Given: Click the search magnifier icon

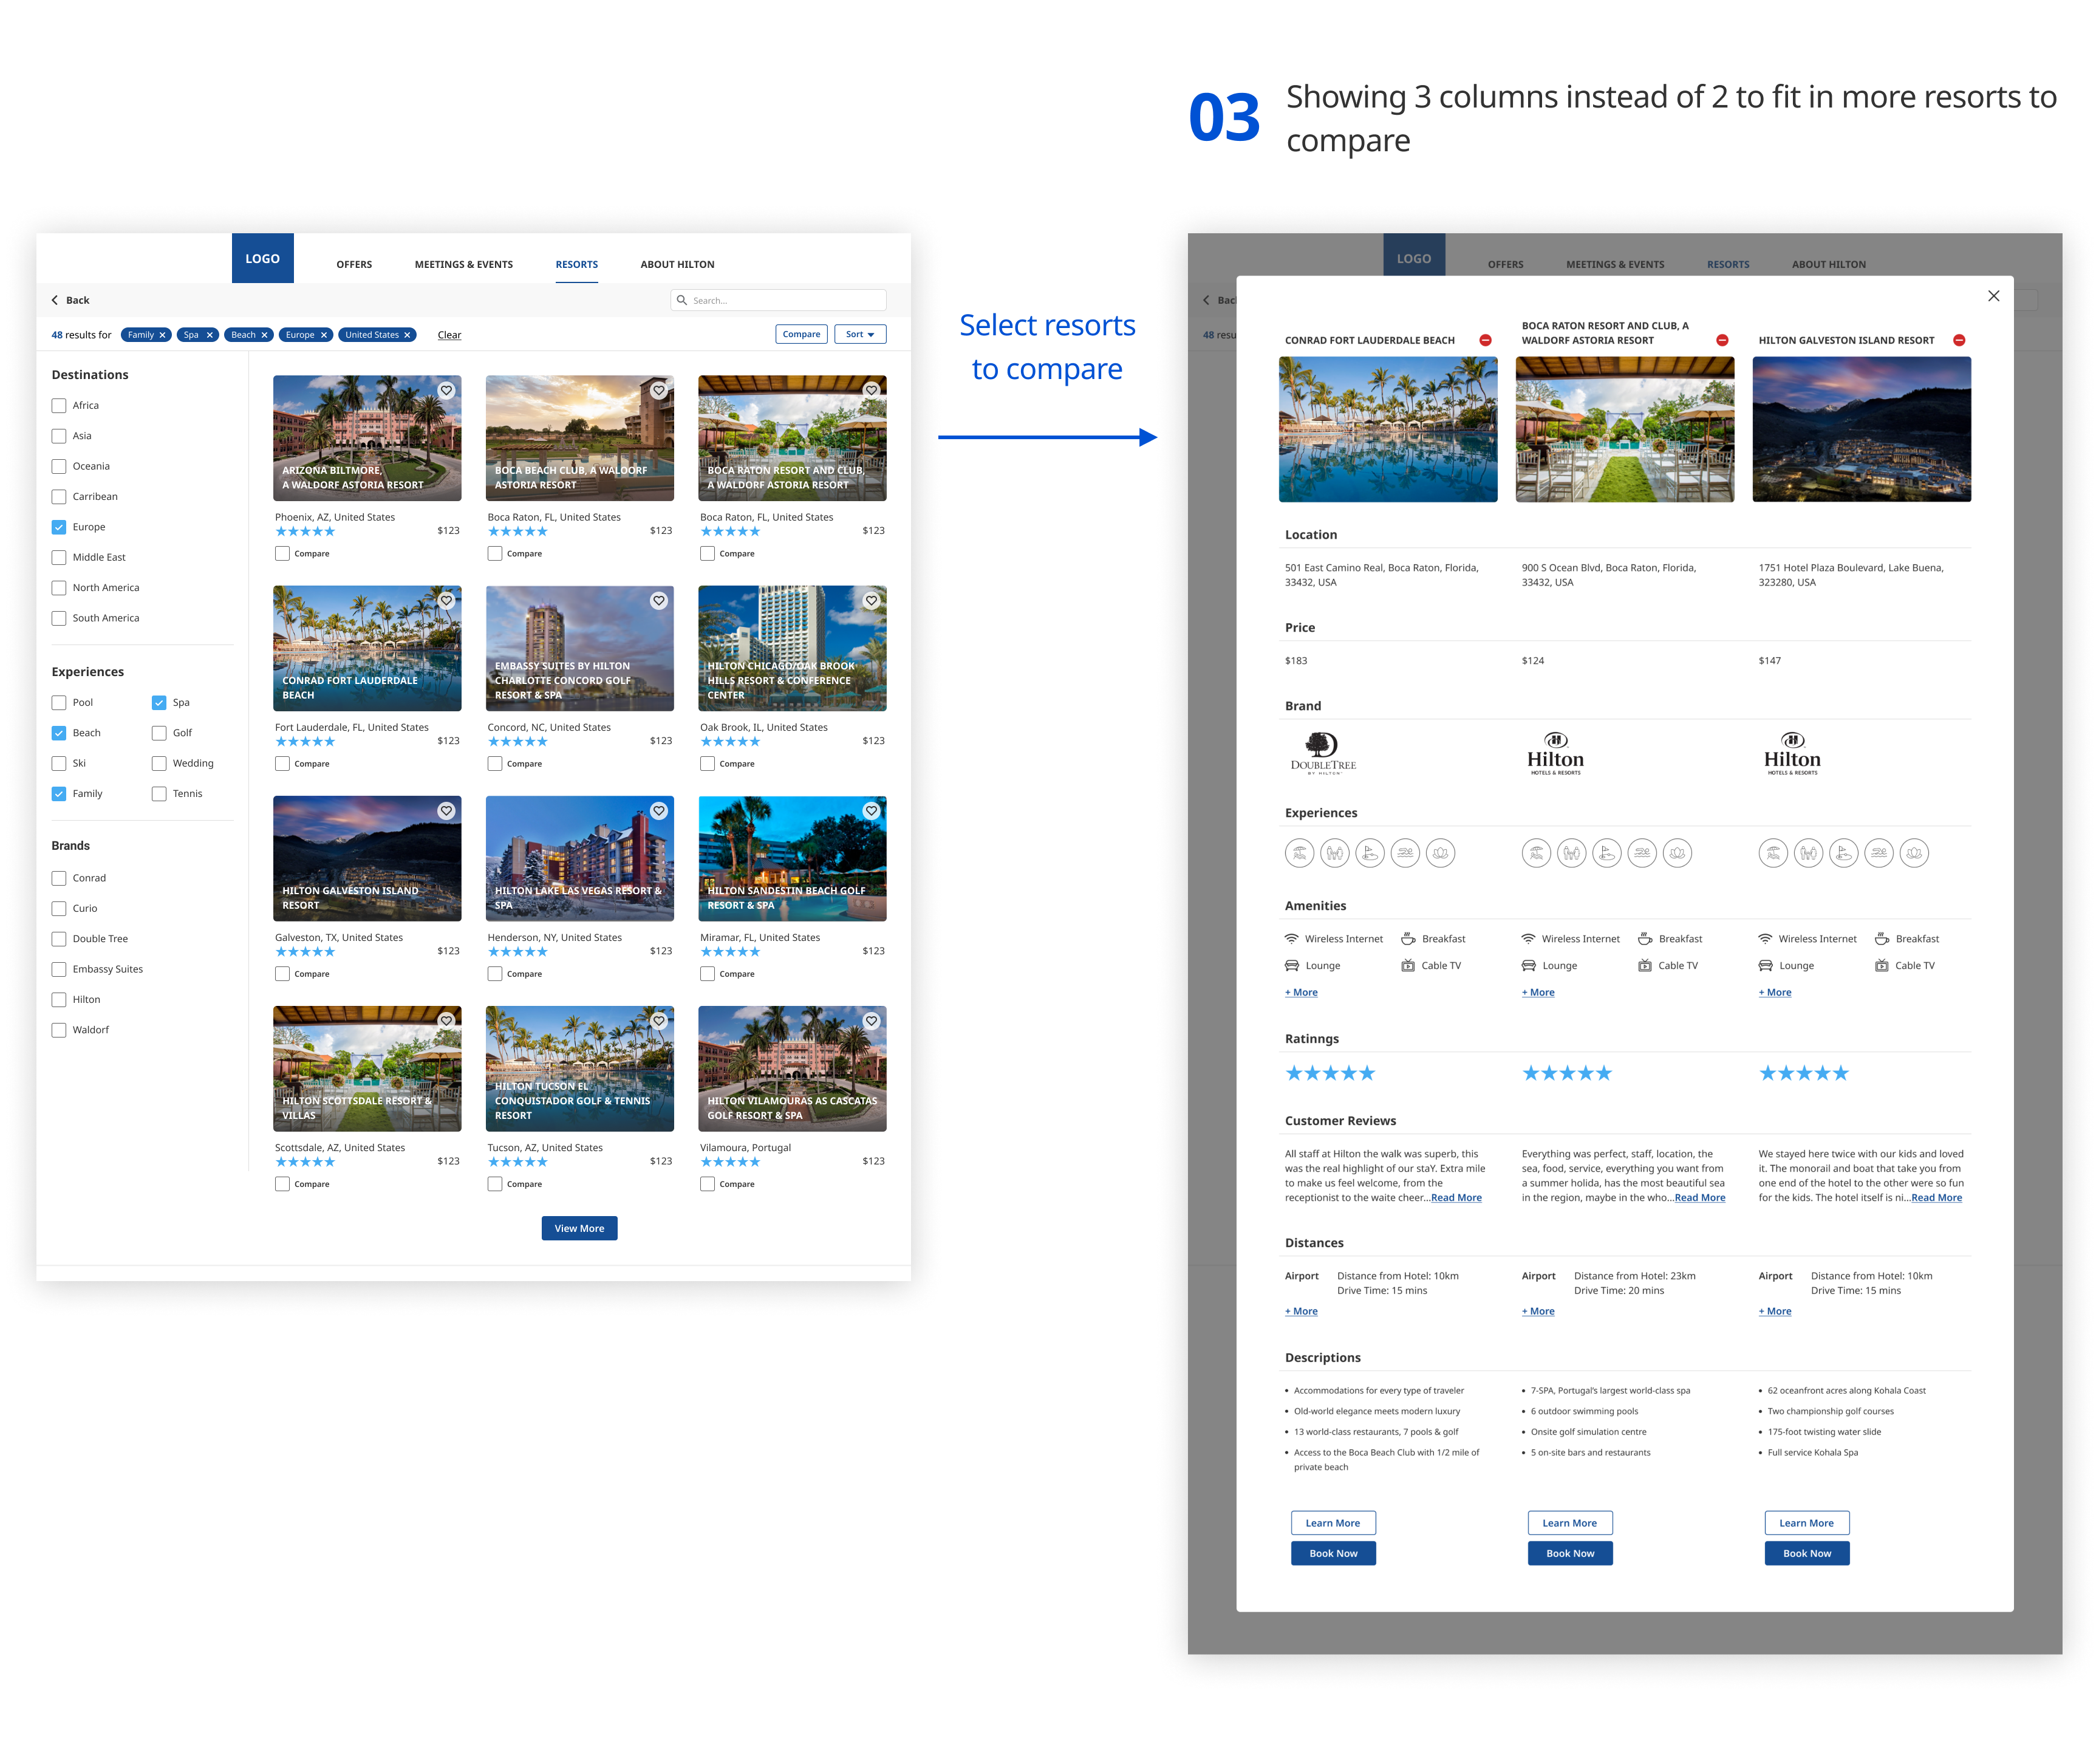Looking at the screenshot, I should coord(682,300).
